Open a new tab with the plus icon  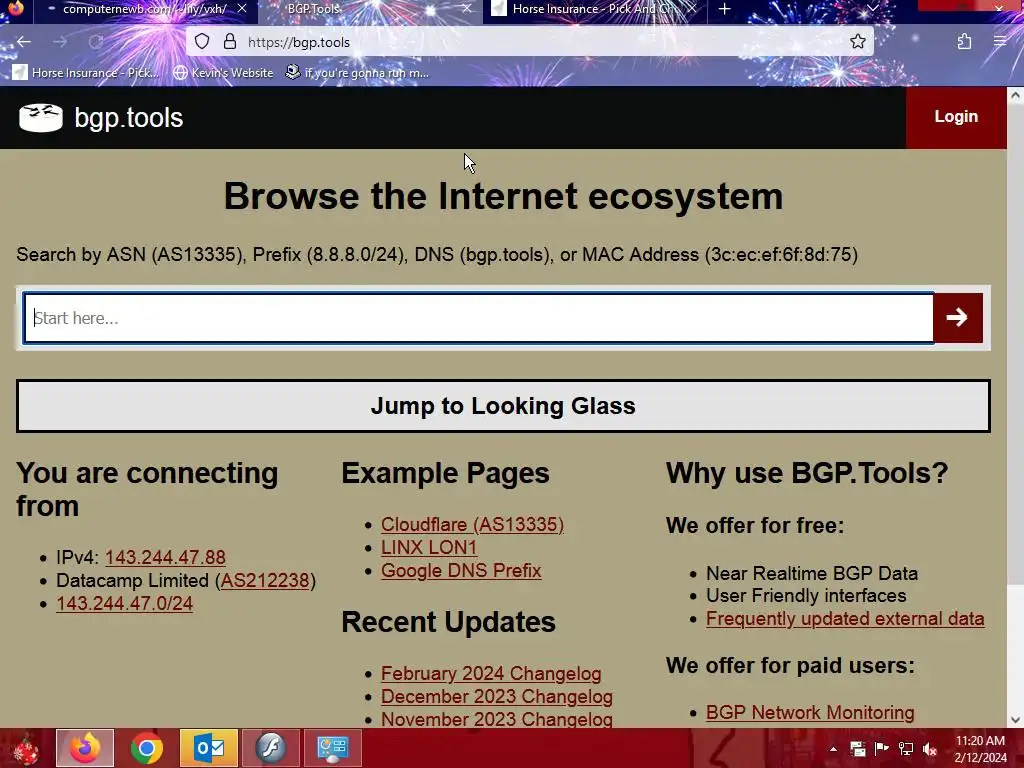(x=724, y=9)
